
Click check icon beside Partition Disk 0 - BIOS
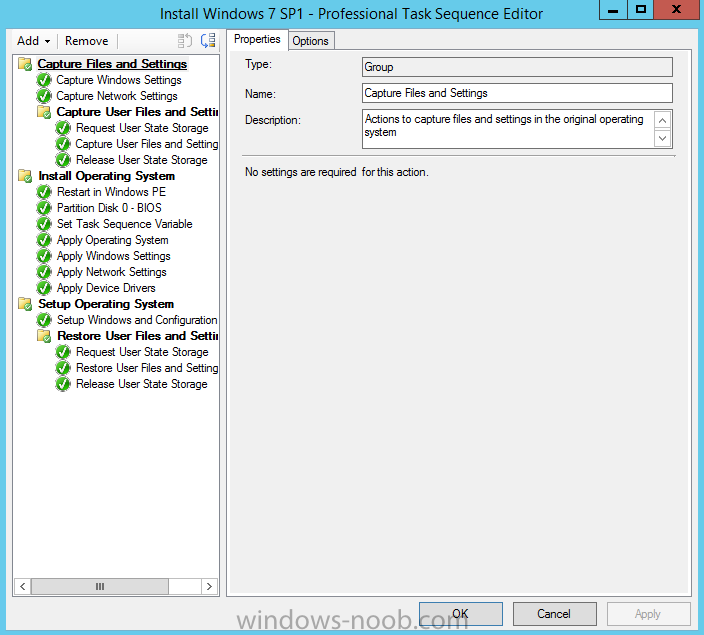point(44,208)
